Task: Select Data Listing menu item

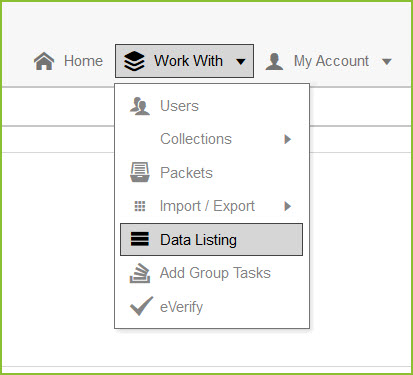Action: tap(212, 239)
